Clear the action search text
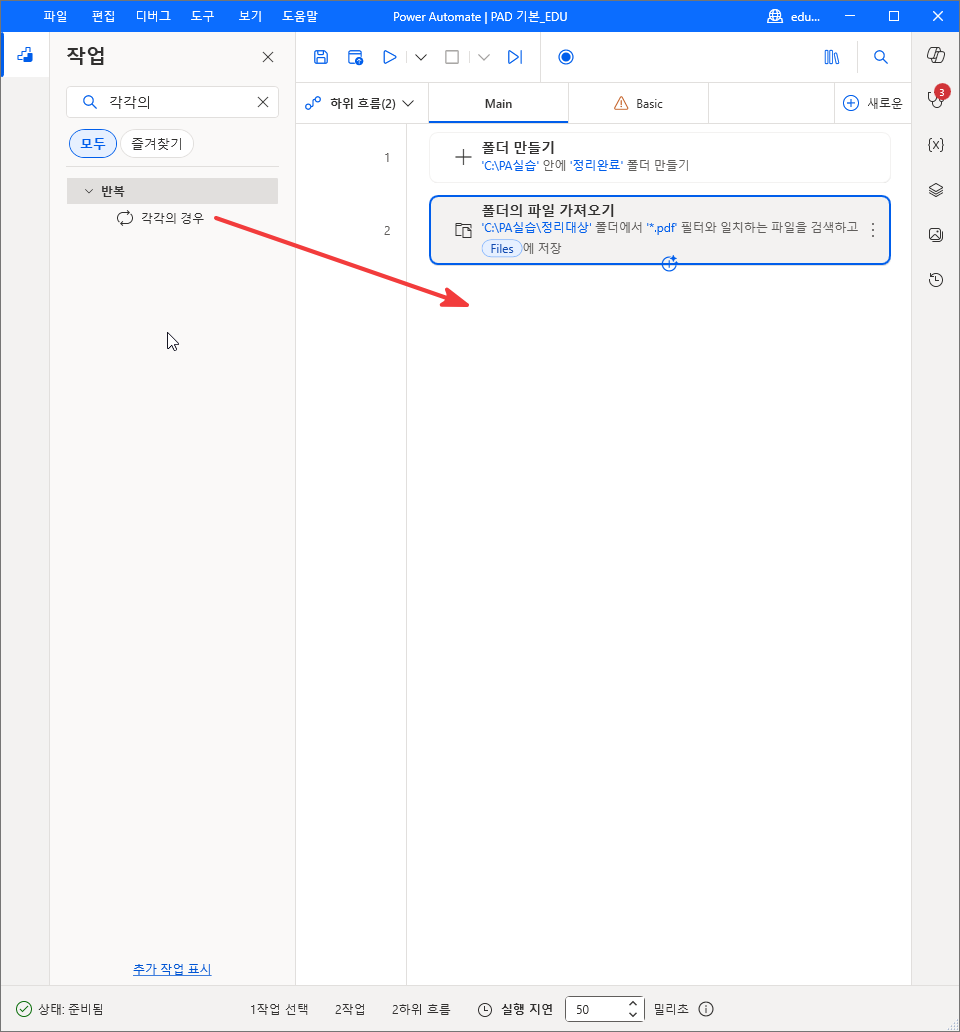Screen dimensions: 960x1032 263,102
